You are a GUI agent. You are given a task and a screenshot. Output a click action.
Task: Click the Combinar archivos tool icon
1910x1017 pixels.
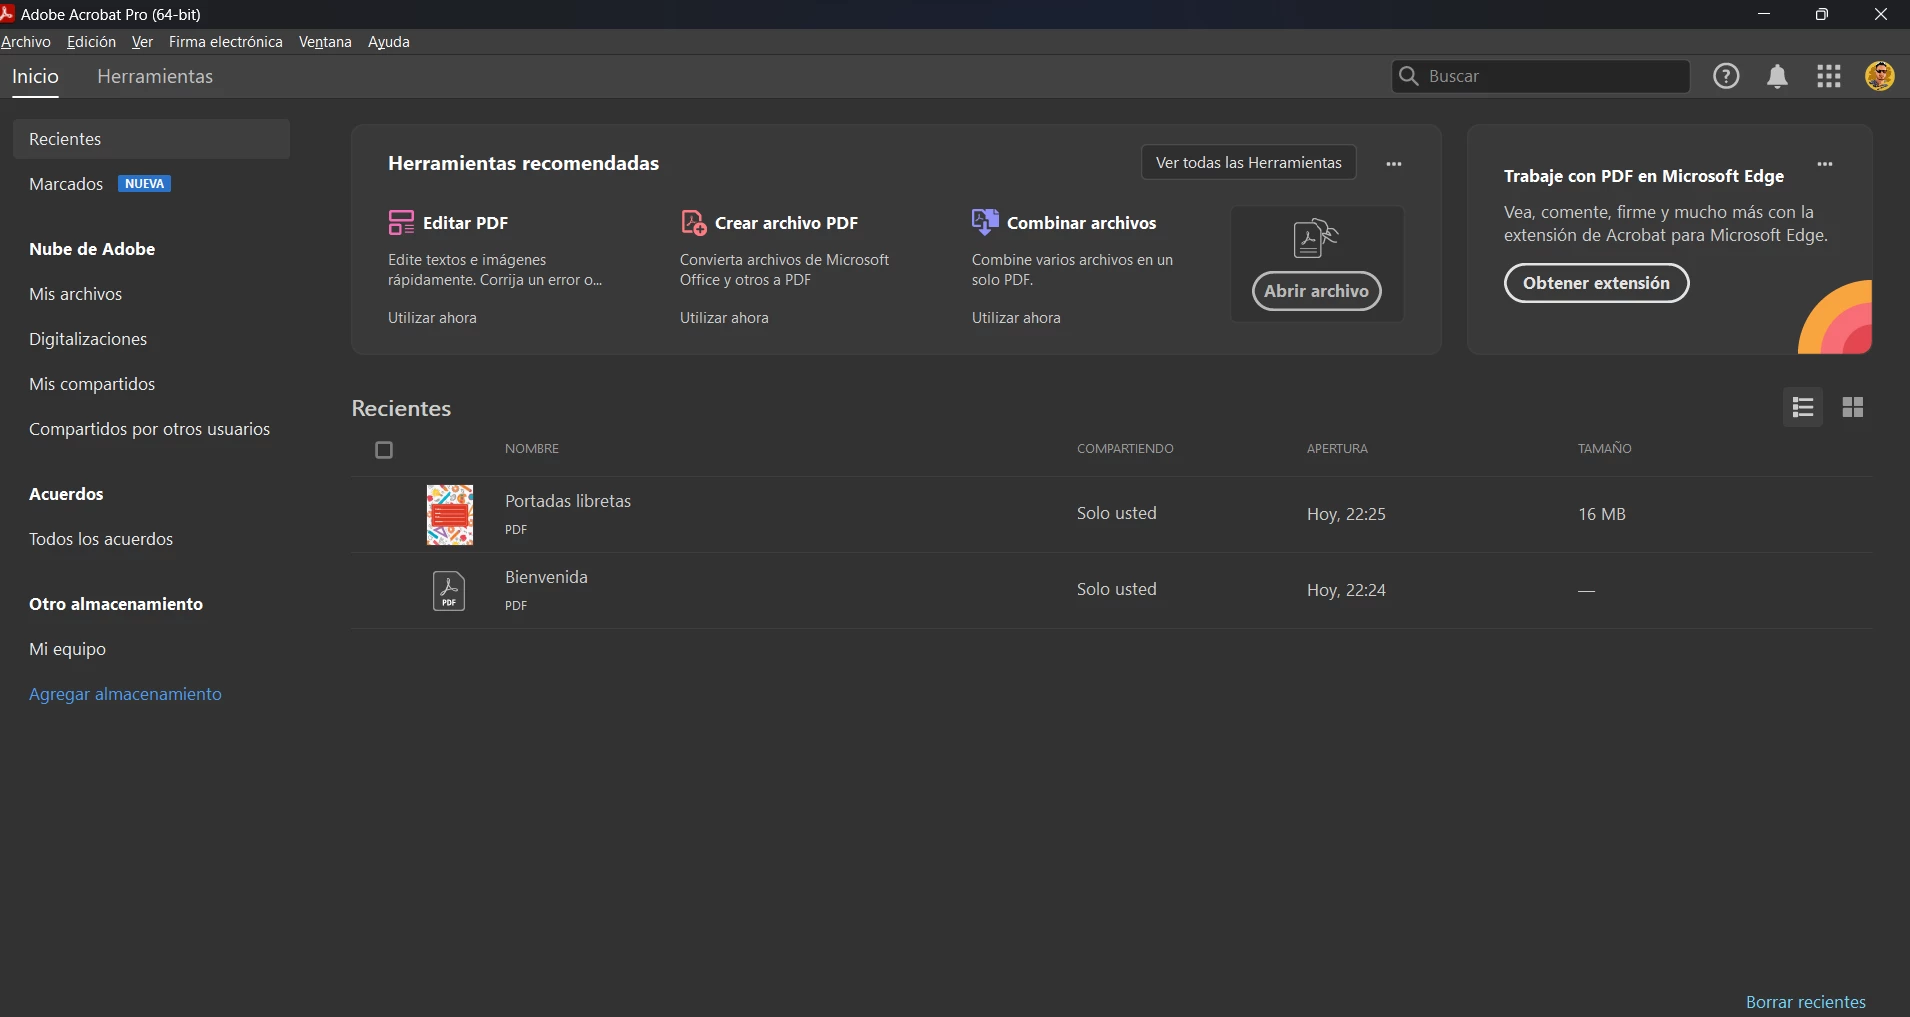[x=985, y=222]
